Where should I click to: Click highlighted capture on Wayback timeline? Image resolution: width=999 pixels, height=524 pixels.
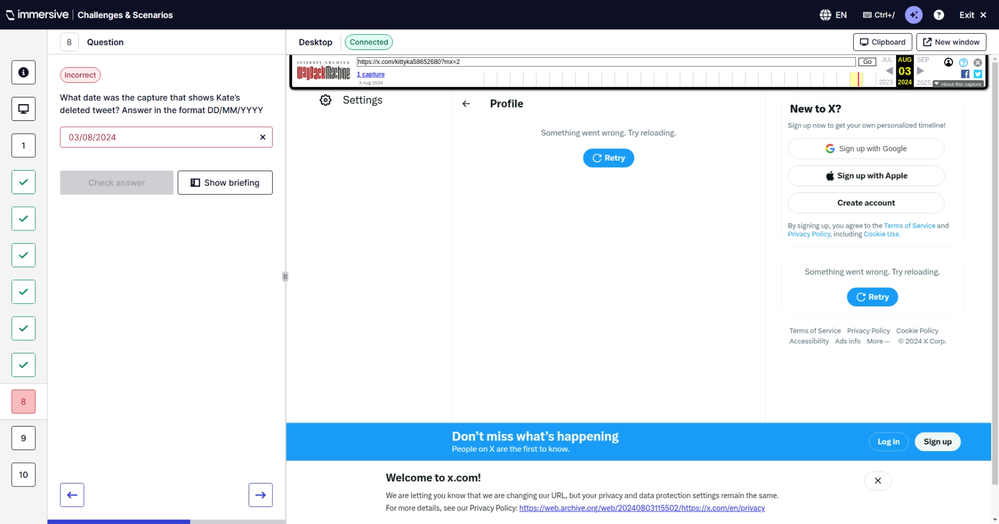(856, 78)
